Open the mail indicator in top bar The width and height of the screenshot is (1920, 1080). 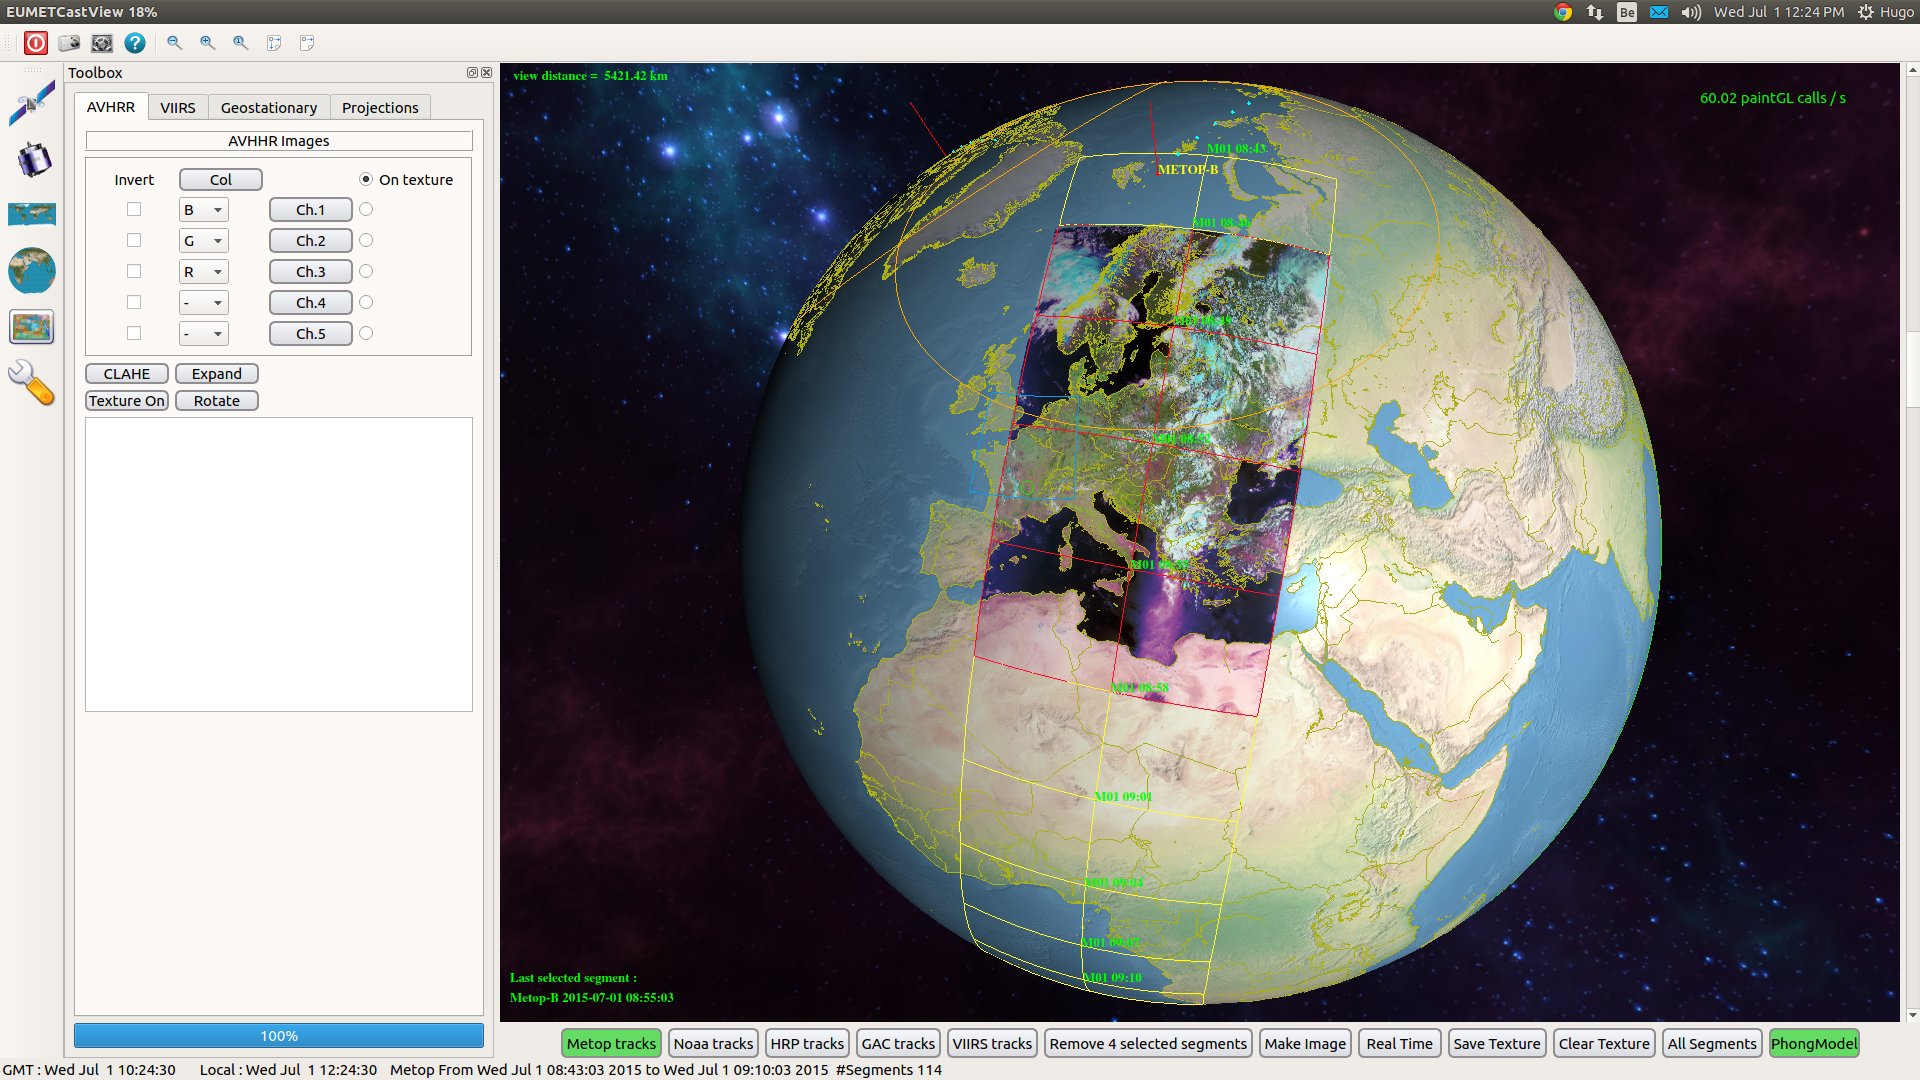(x=1659, y=12)
